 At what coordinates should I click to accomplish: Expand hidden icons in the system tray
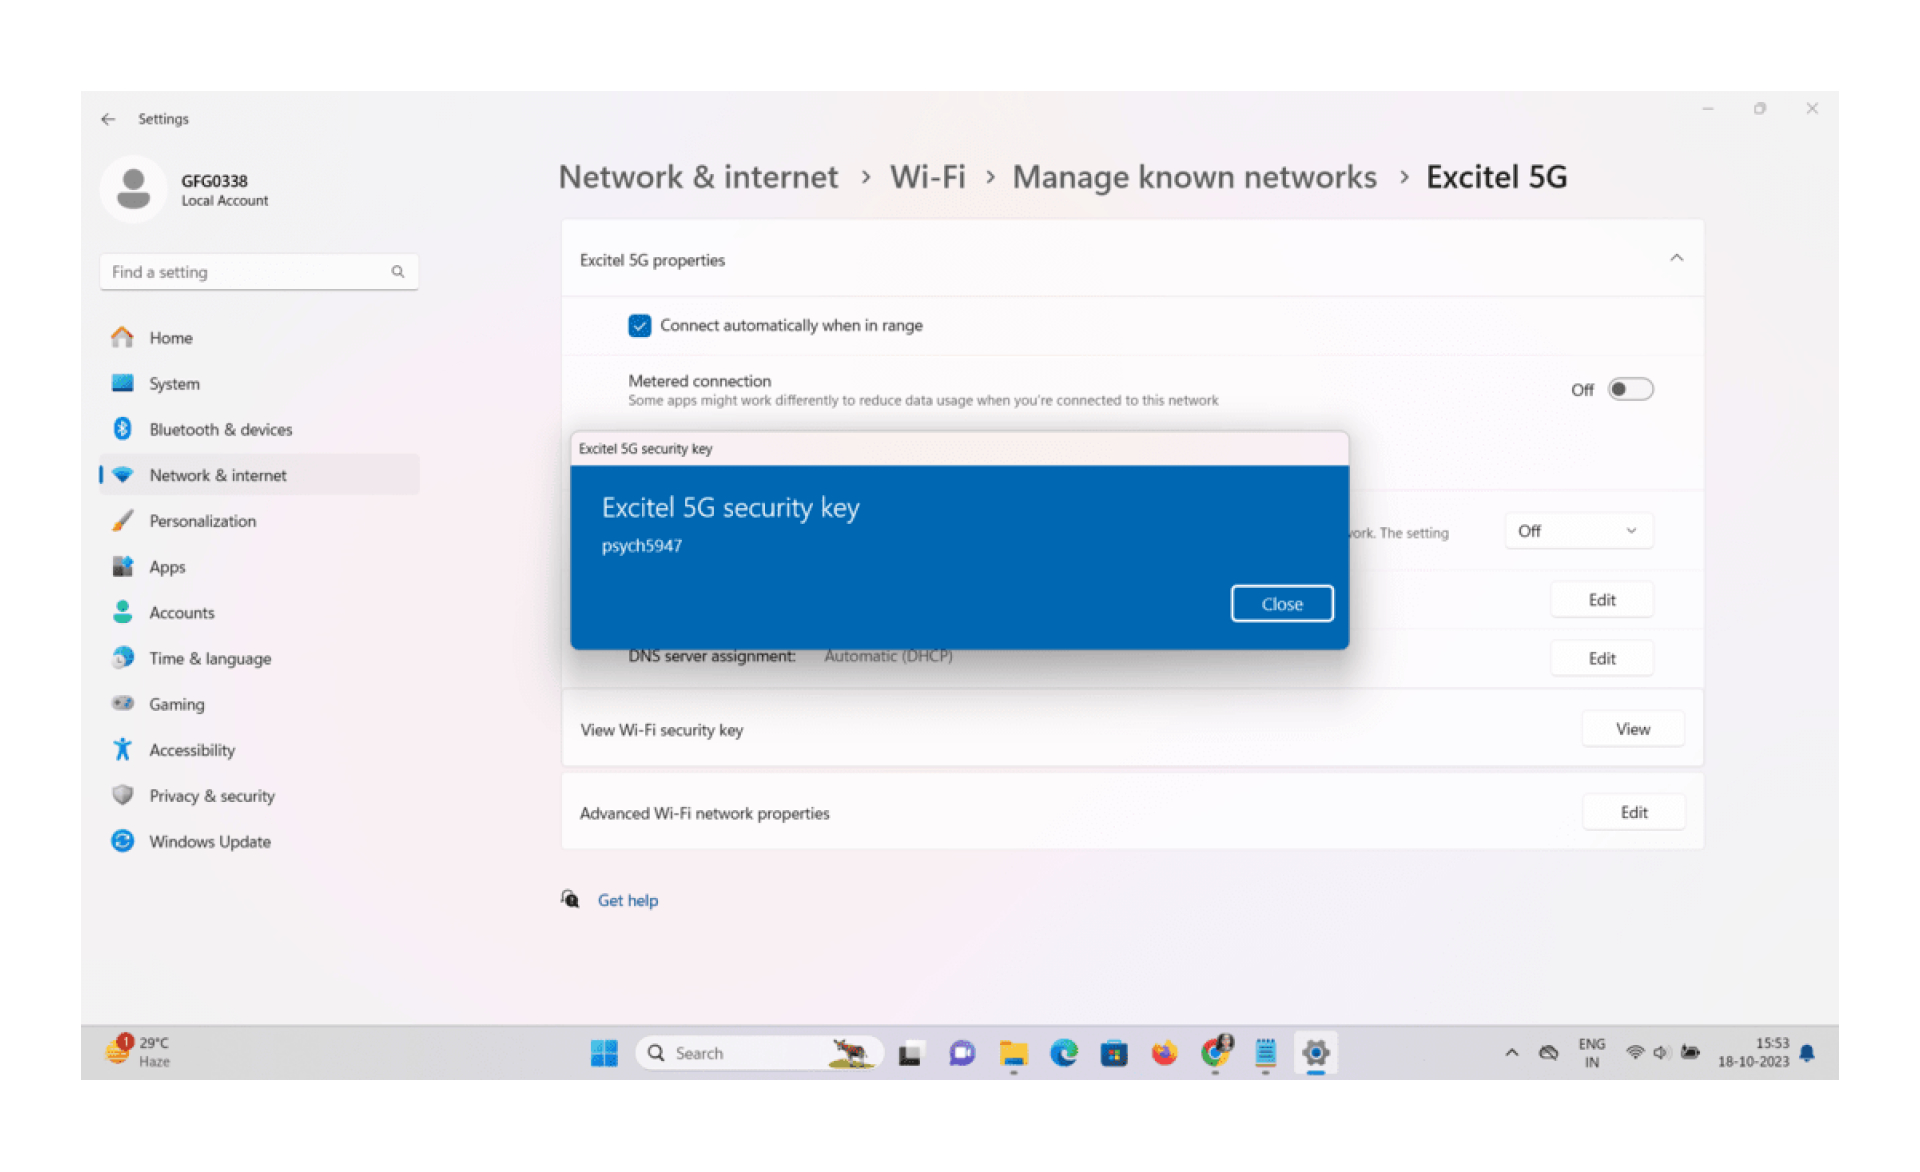[1509, 1052]
